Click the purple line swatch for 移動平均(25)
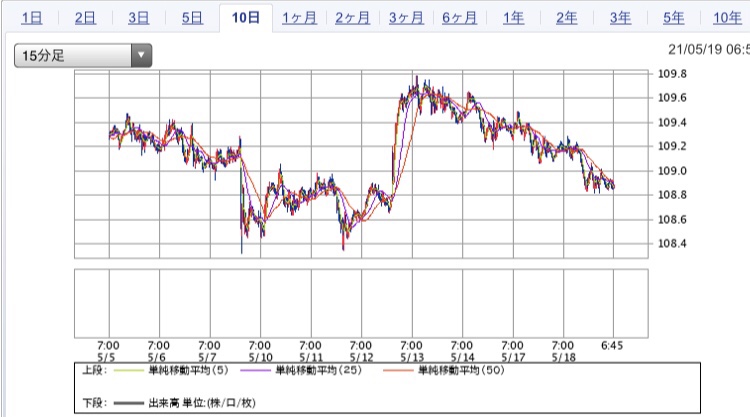Image resolution: width=750 pixels, height=417 pixels. (x=255, y=371)
